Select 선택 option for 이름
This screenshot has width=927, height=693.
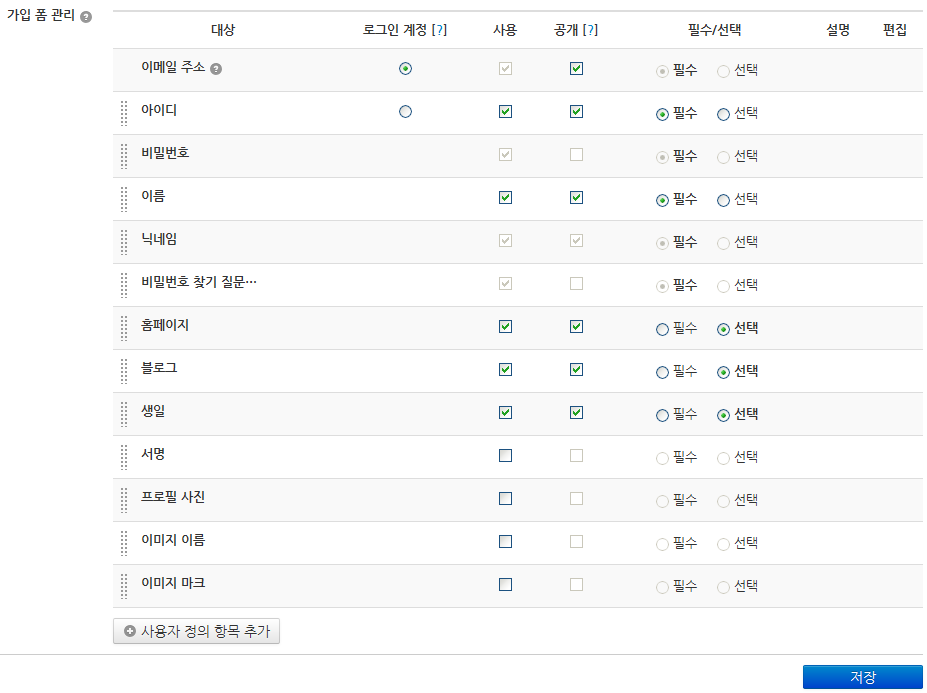(x=722, y=198)
